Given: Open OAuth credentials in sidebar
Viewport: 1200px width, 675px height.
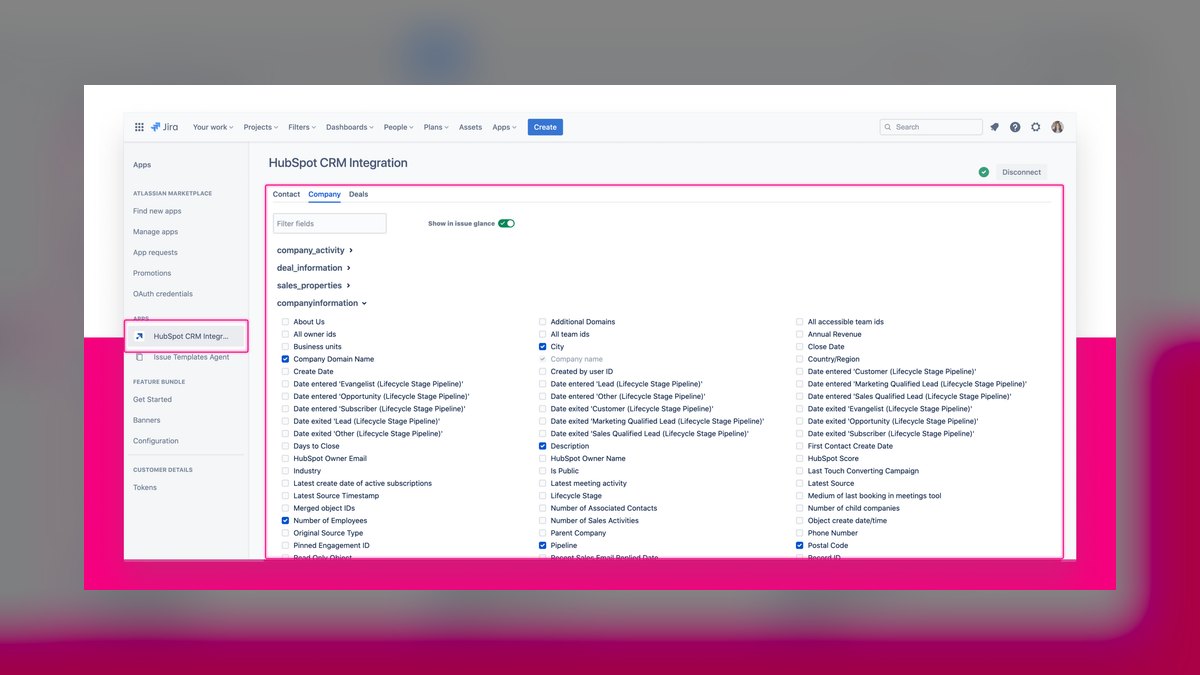Looking at the screenshot, I should [x=163, y=294].
